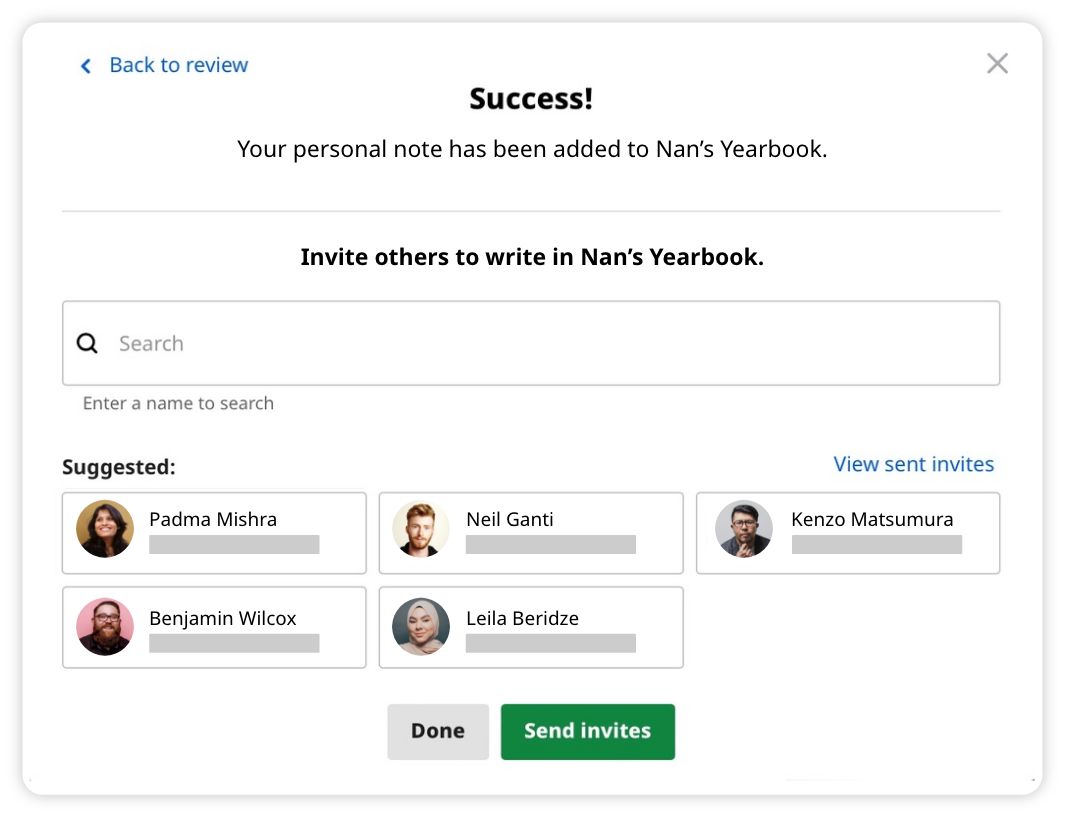This screenshot has width=1065, height=818.
Task: Click Benjamin Wilcox's profile photo
Action: (105, 626)
